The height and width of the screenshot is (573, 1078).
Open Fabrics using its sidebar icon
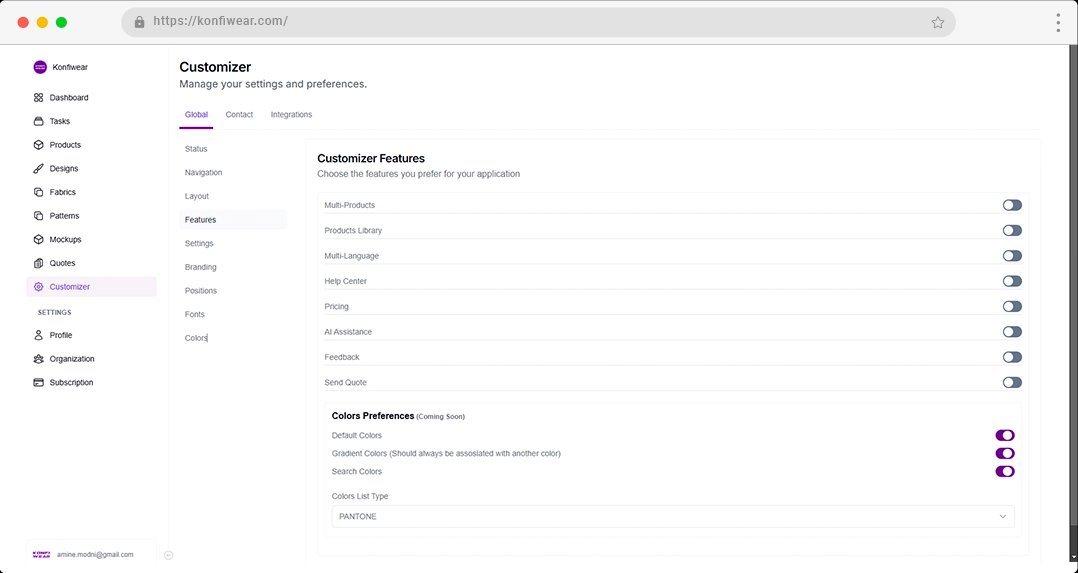coord(39,192)
